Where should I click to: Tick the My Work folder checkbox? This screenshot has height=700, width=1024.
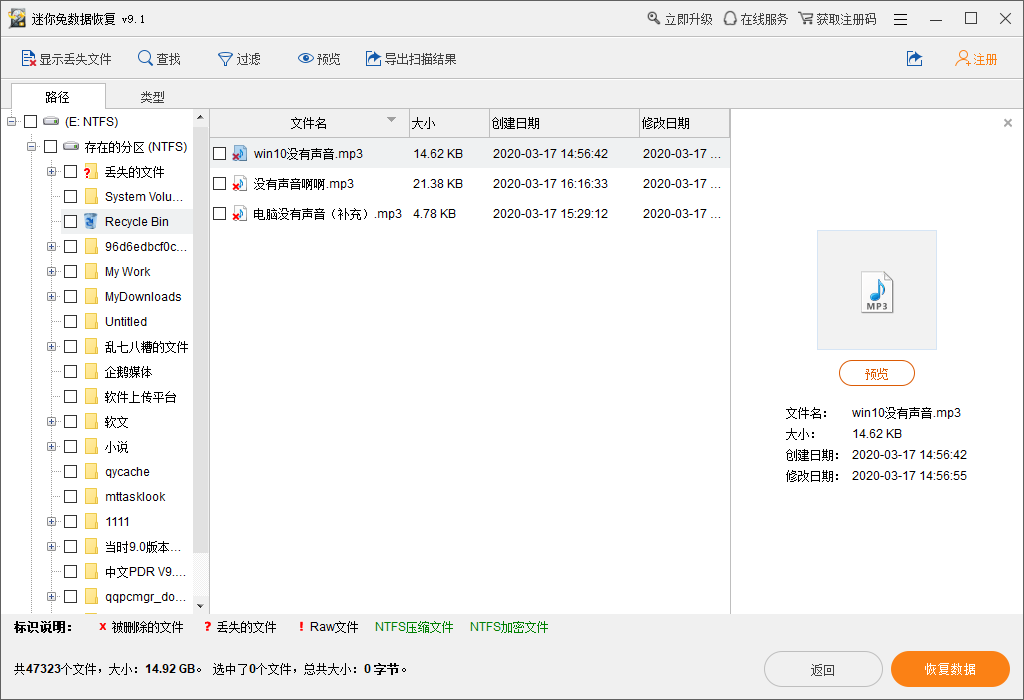pos(71,272)
